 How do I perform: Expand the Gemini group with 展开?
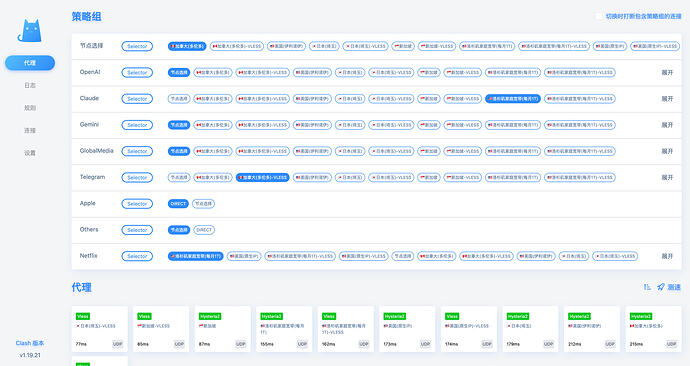click(x=668, y=125)
